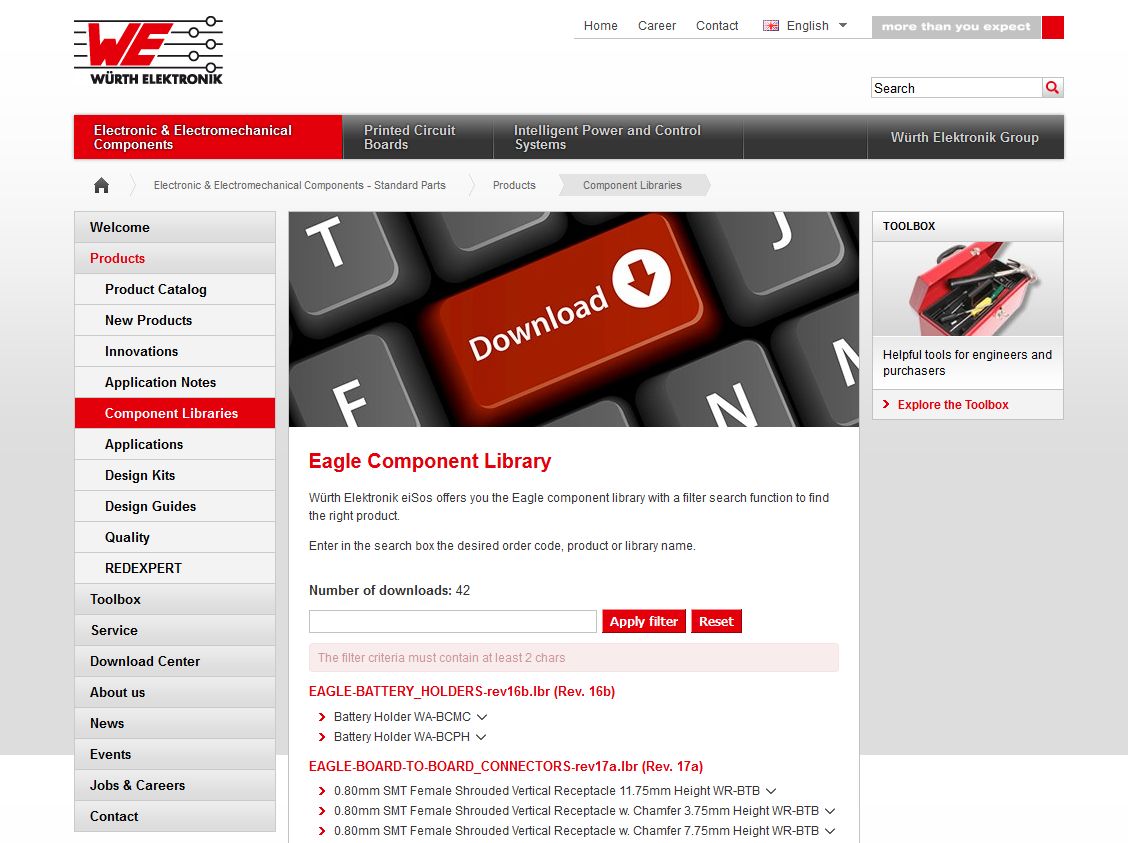The width and height of the screenshot is (1128, 843).
Task: Open Toolbox in the sidebar
Action: [175, 599]
